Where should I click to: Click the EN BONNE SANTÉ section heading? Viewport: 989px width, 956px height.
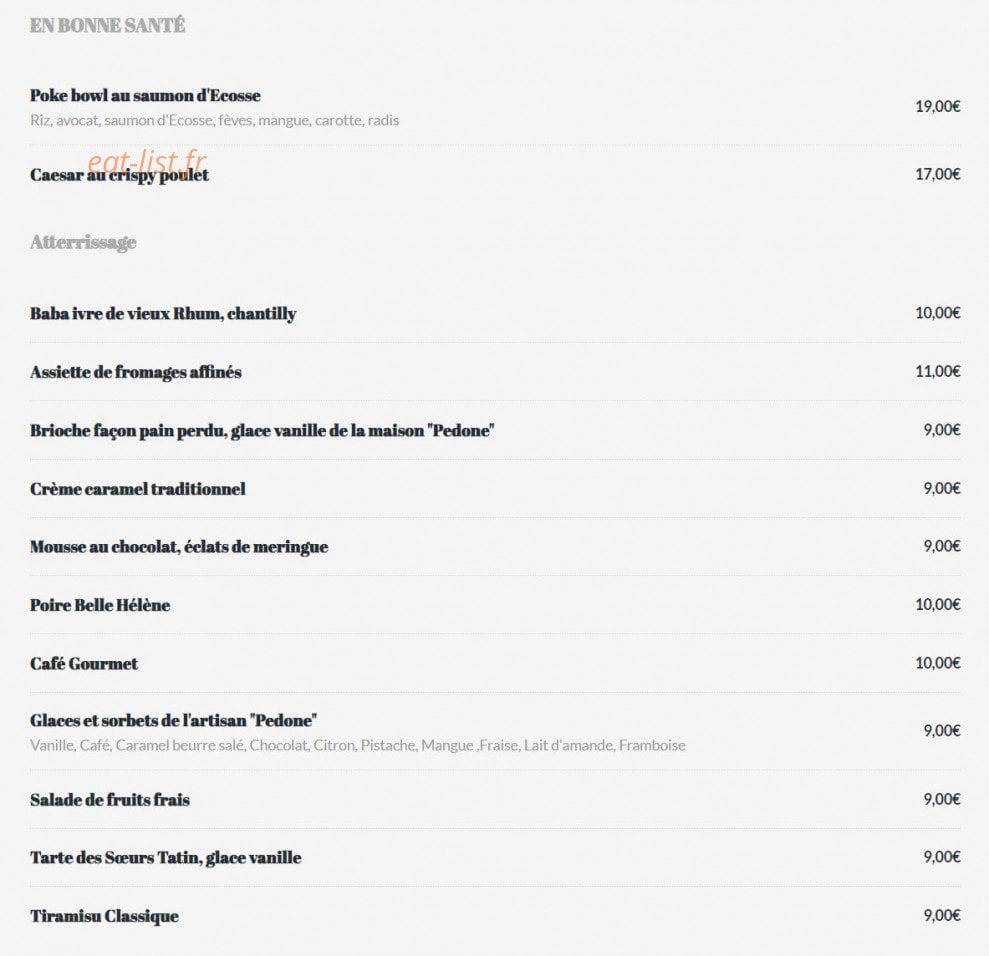(107, 25)
